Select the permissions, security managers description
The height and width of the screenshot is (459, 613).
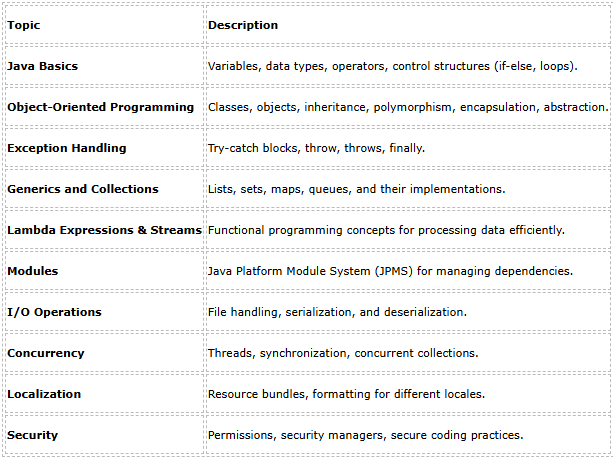click(365, 435)
